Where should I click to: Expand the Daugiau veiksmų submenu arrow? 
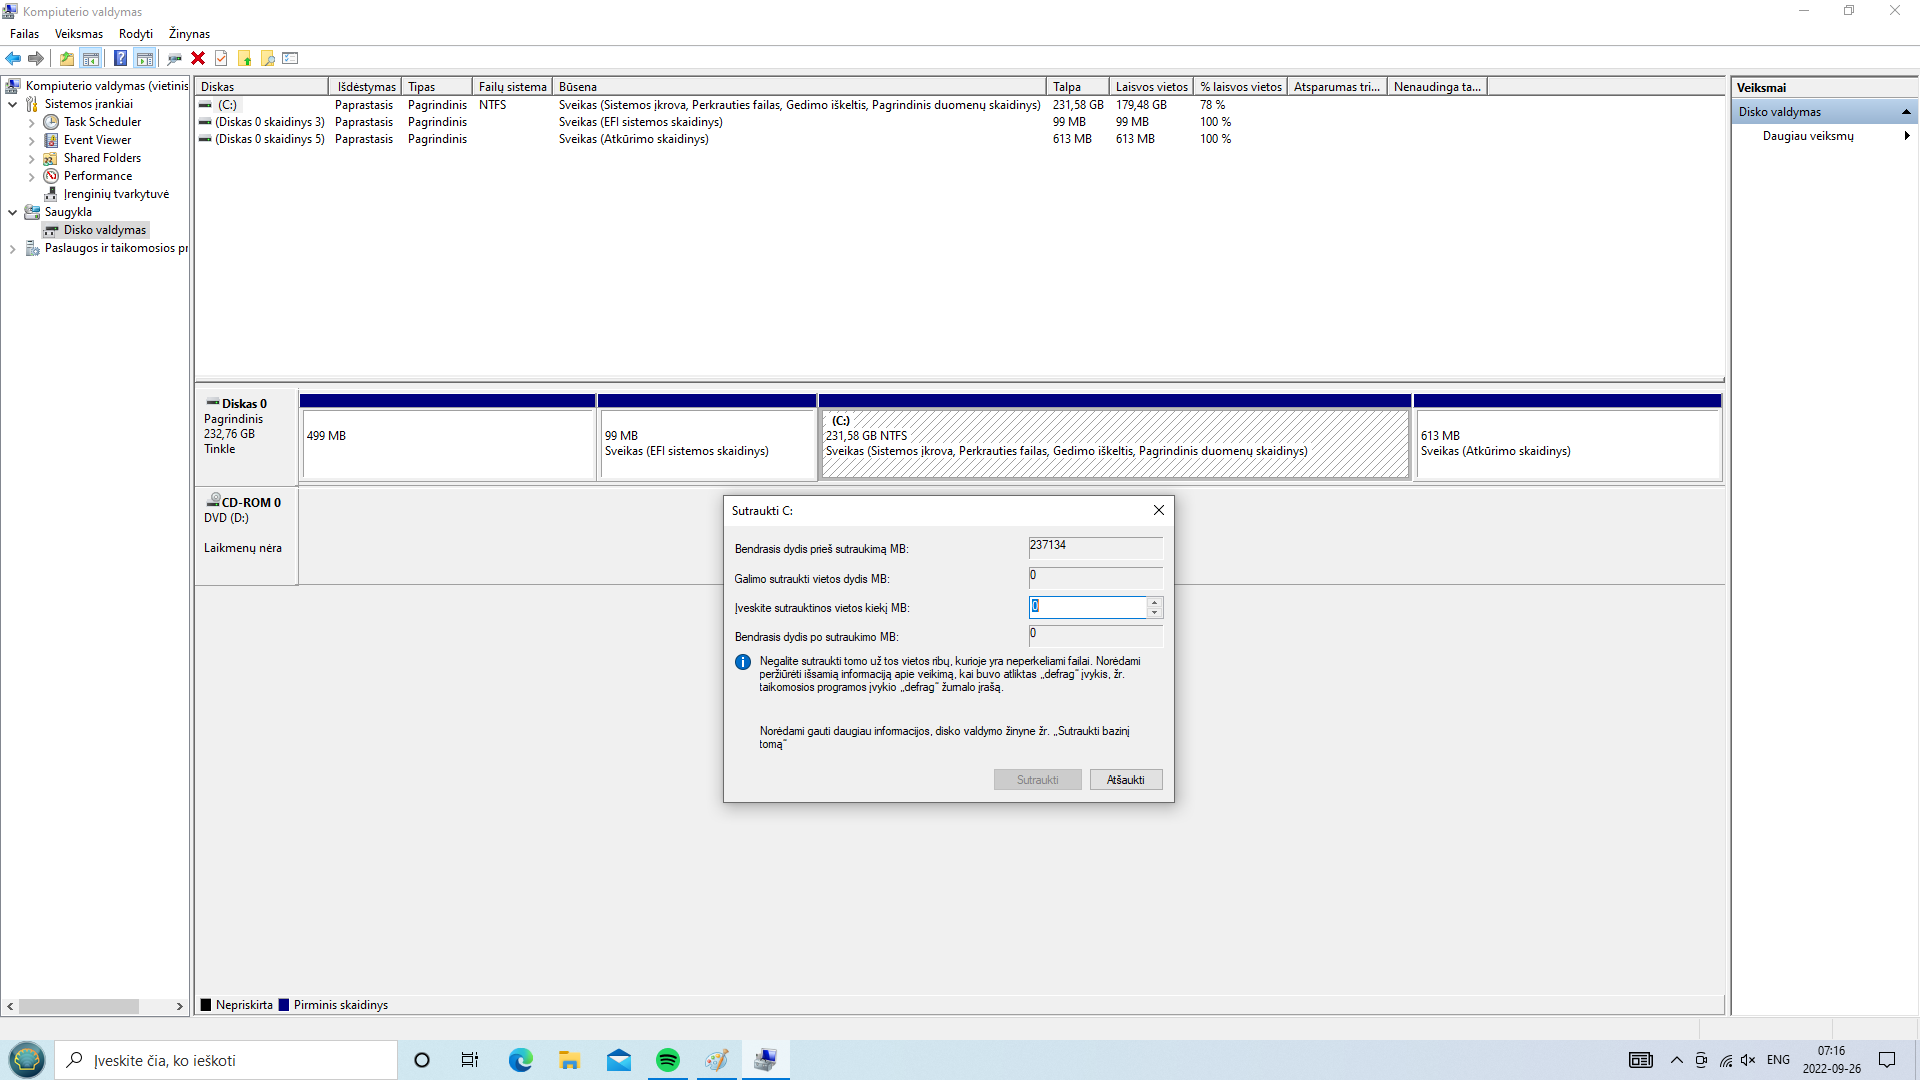click(1906, 136)
